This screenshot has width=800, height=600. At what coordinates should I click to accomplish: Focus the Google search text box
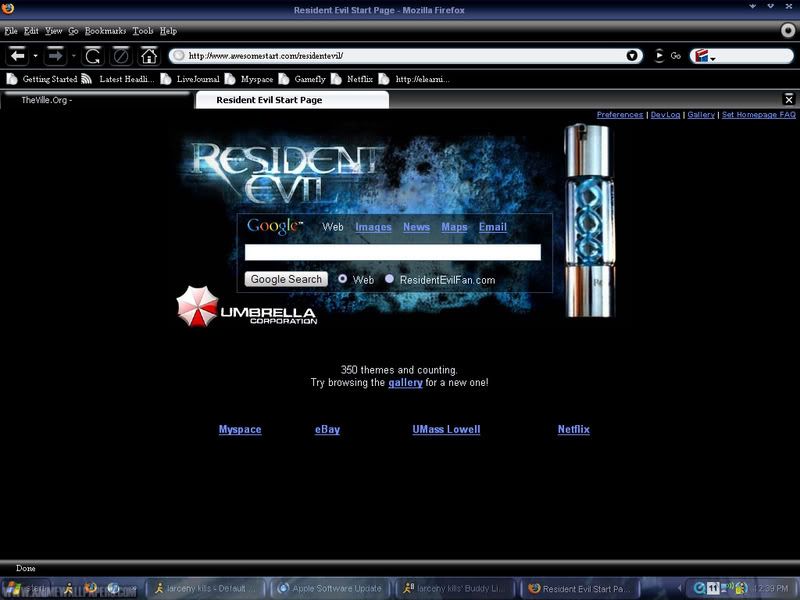393,252
